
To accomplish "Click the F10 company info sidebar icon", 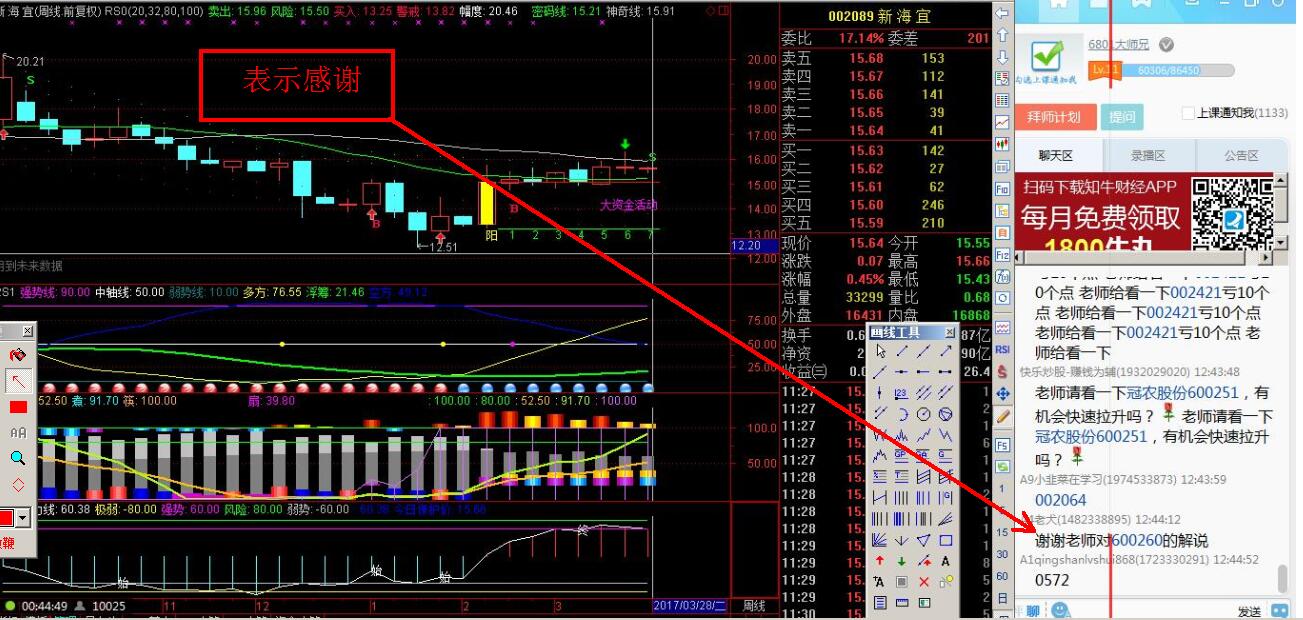I will pos(1002,189).
